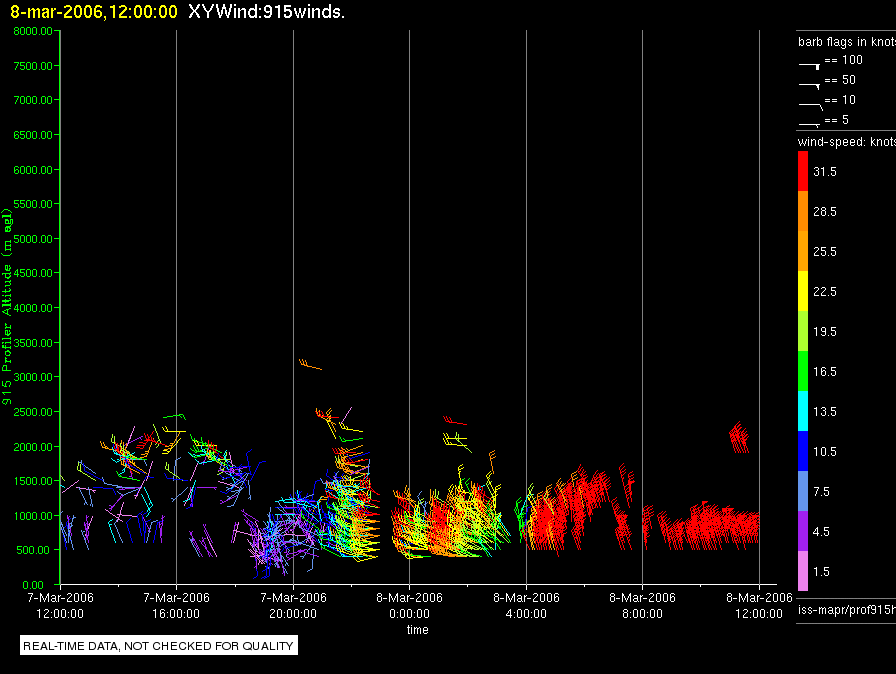
Task: Click the '== 5' barb legend value
Action: [x=837, y=120]
